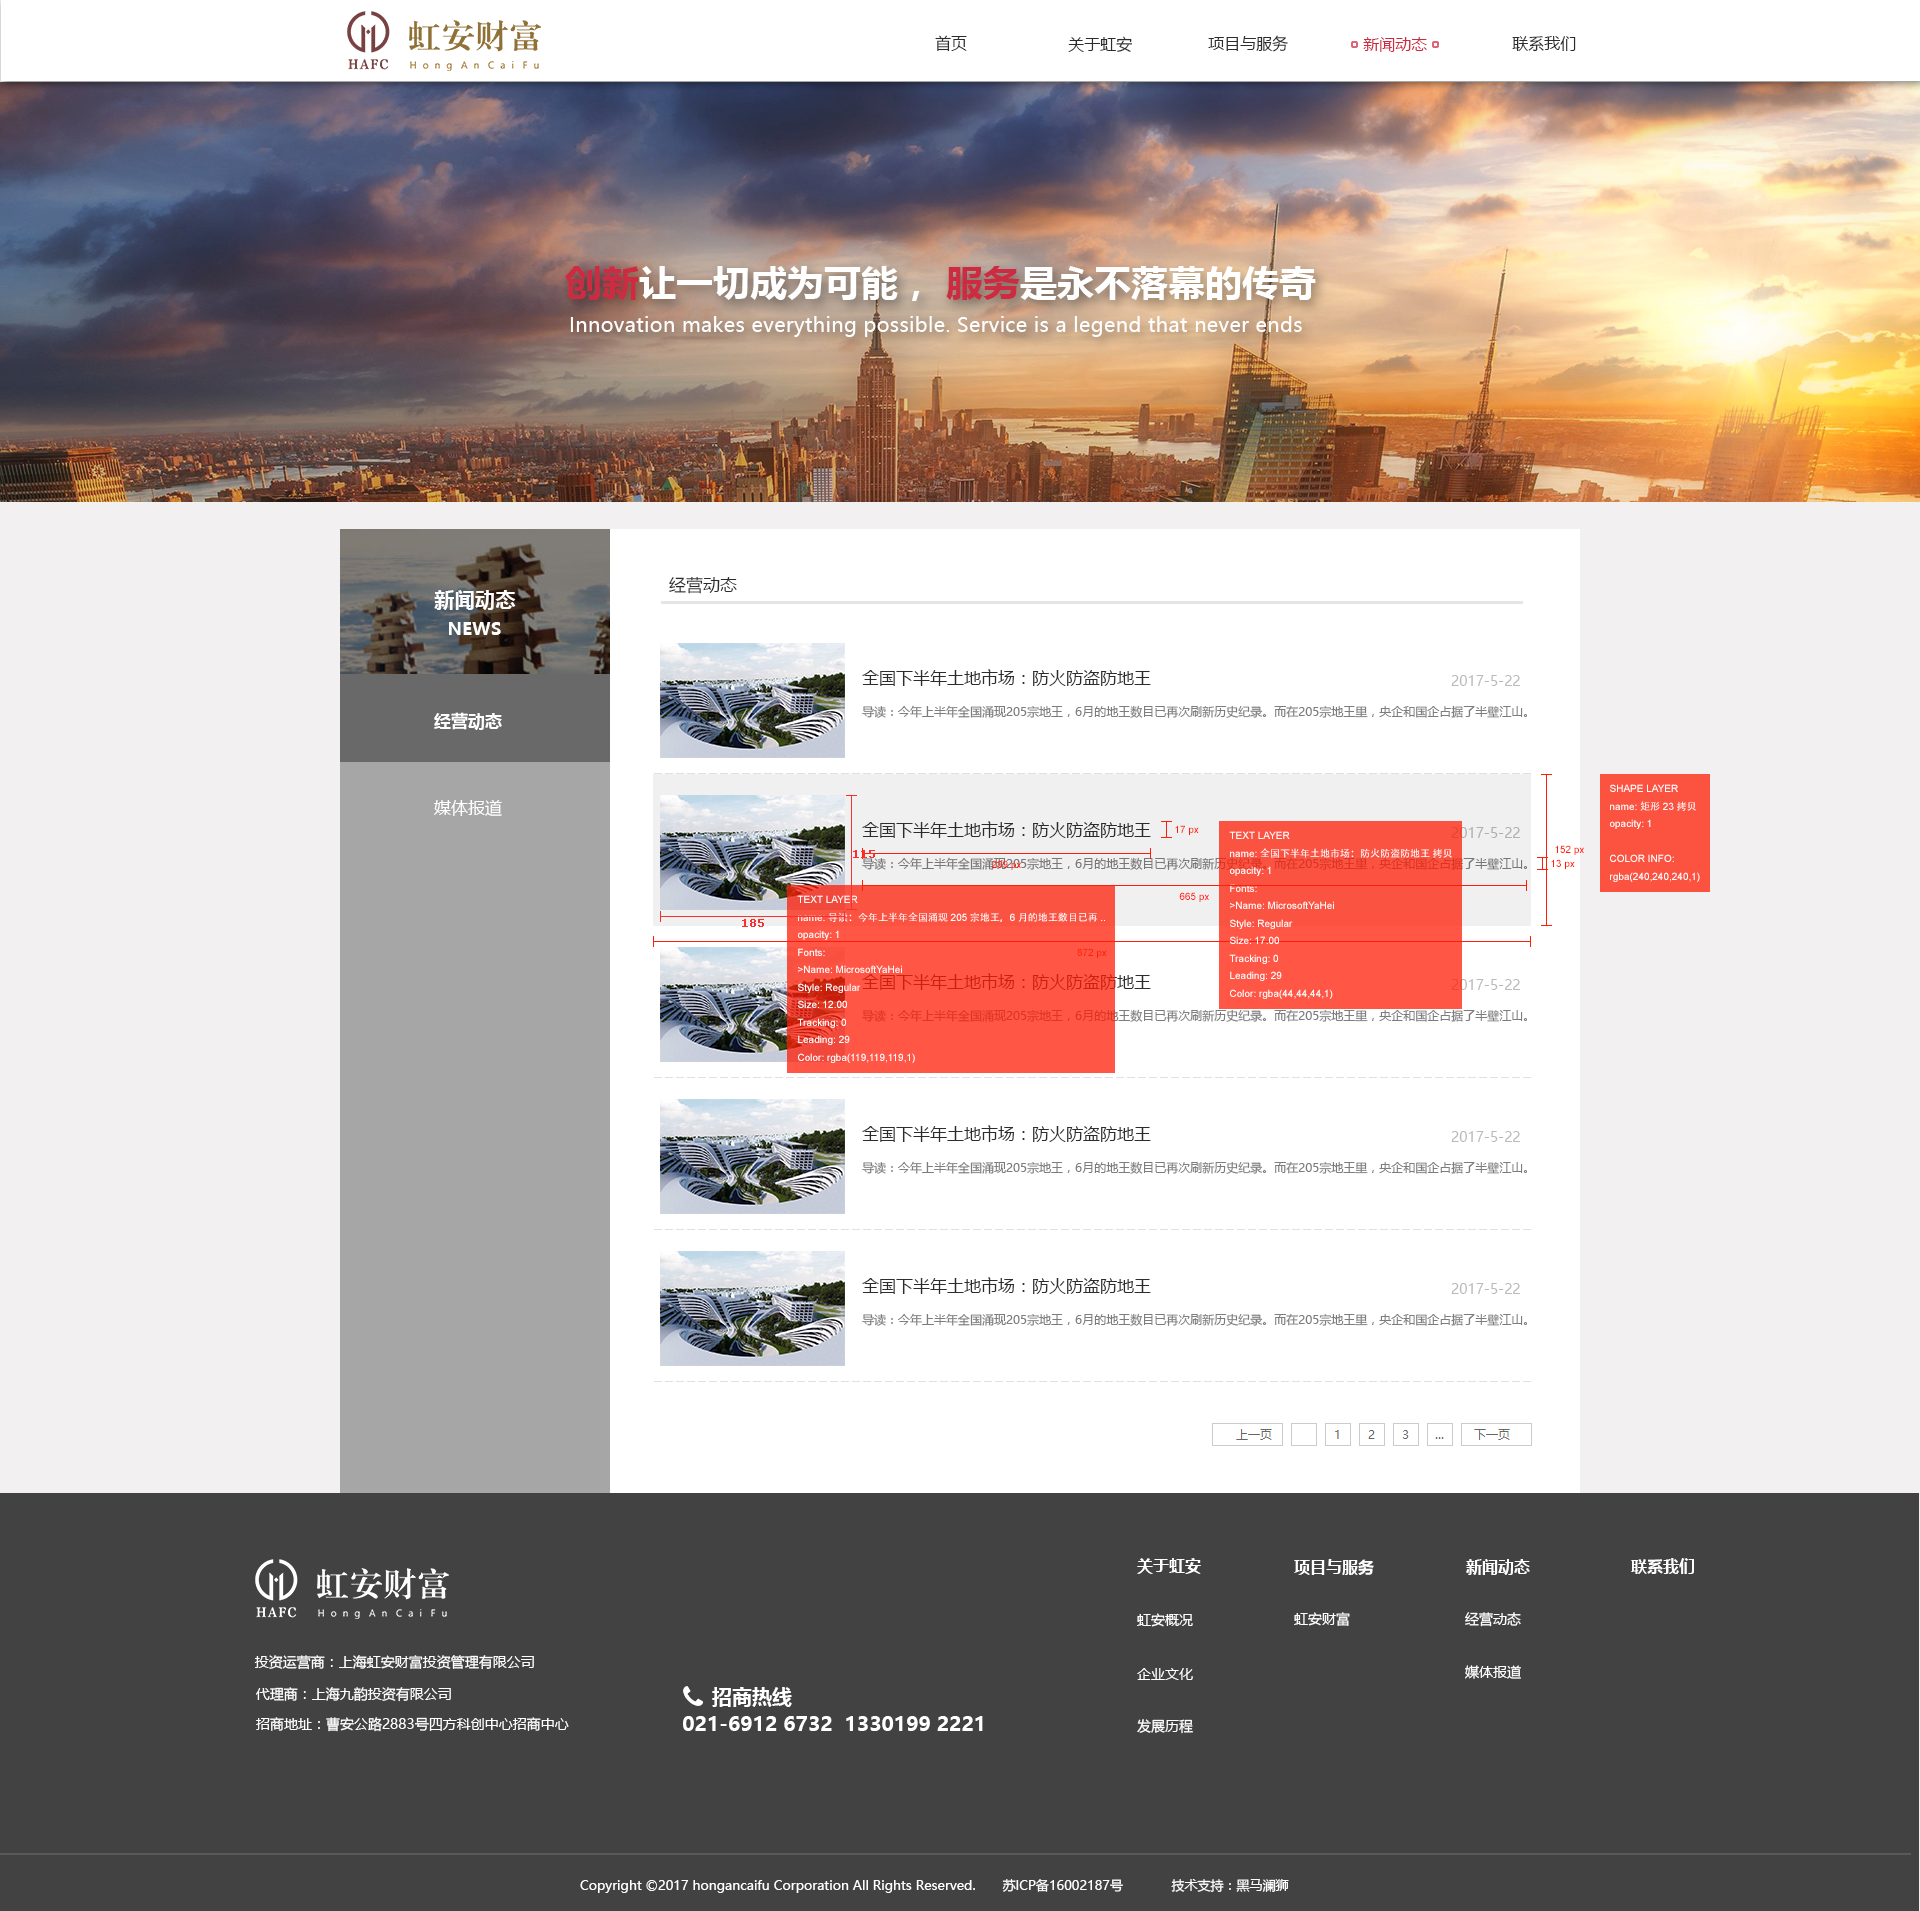Click the phone icon beside 招商热线
Image resolution: width=1920 pixels, height=1911 pixels.
(692, 1696)
